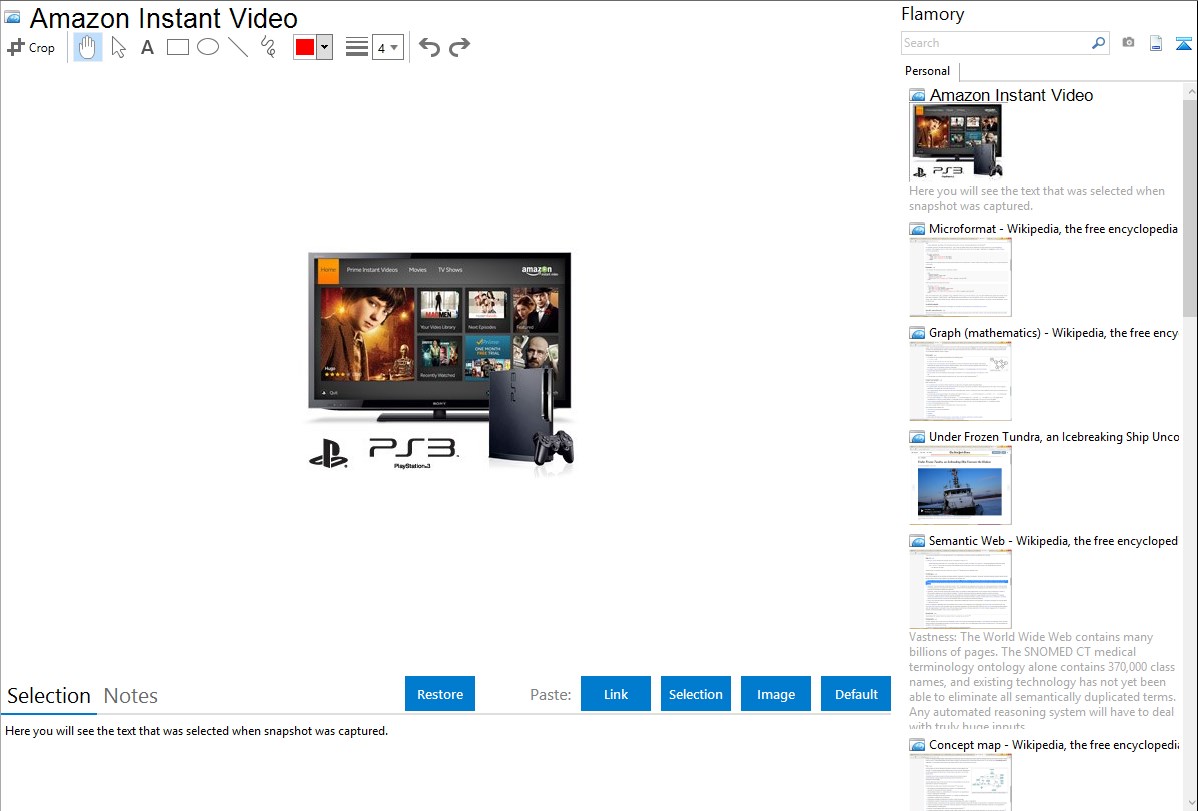Open the Under Frozen Tundra ship thumbnail

pos(960,485)
